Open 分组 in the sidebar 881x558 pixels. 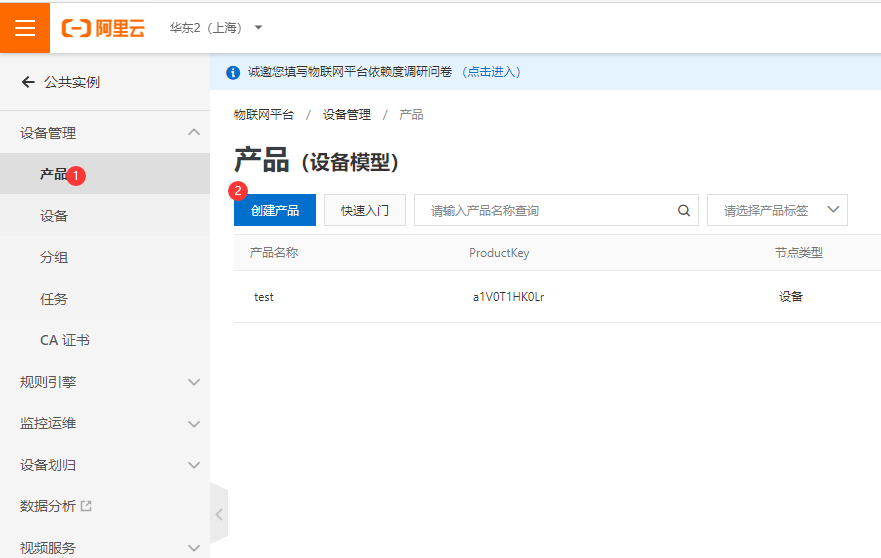point(105,257)
